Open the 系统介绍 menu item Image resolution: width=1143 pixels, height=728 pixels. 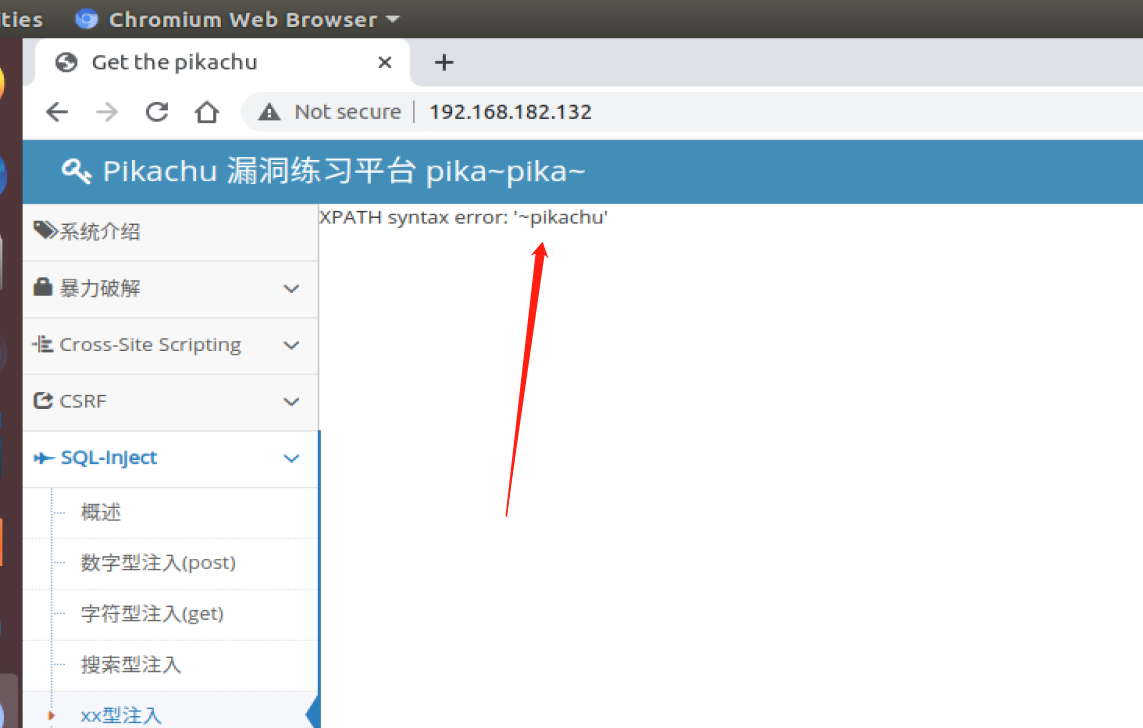(x=171, y=232)
